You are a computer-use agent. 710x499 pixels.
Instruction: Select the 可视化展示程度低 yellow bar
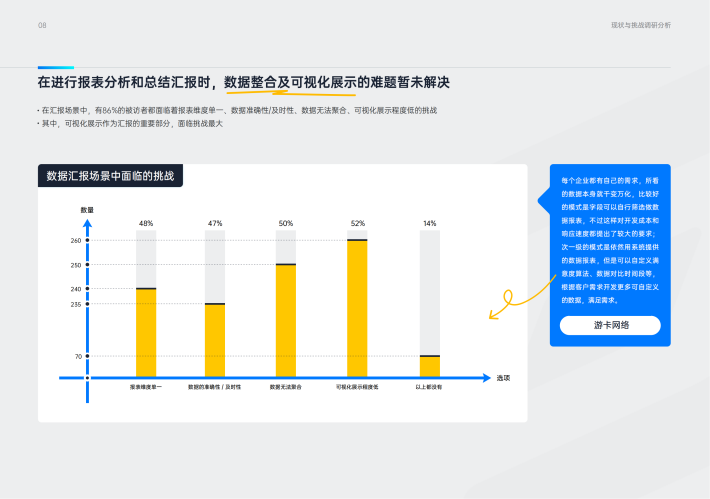(x=357, y=308)
